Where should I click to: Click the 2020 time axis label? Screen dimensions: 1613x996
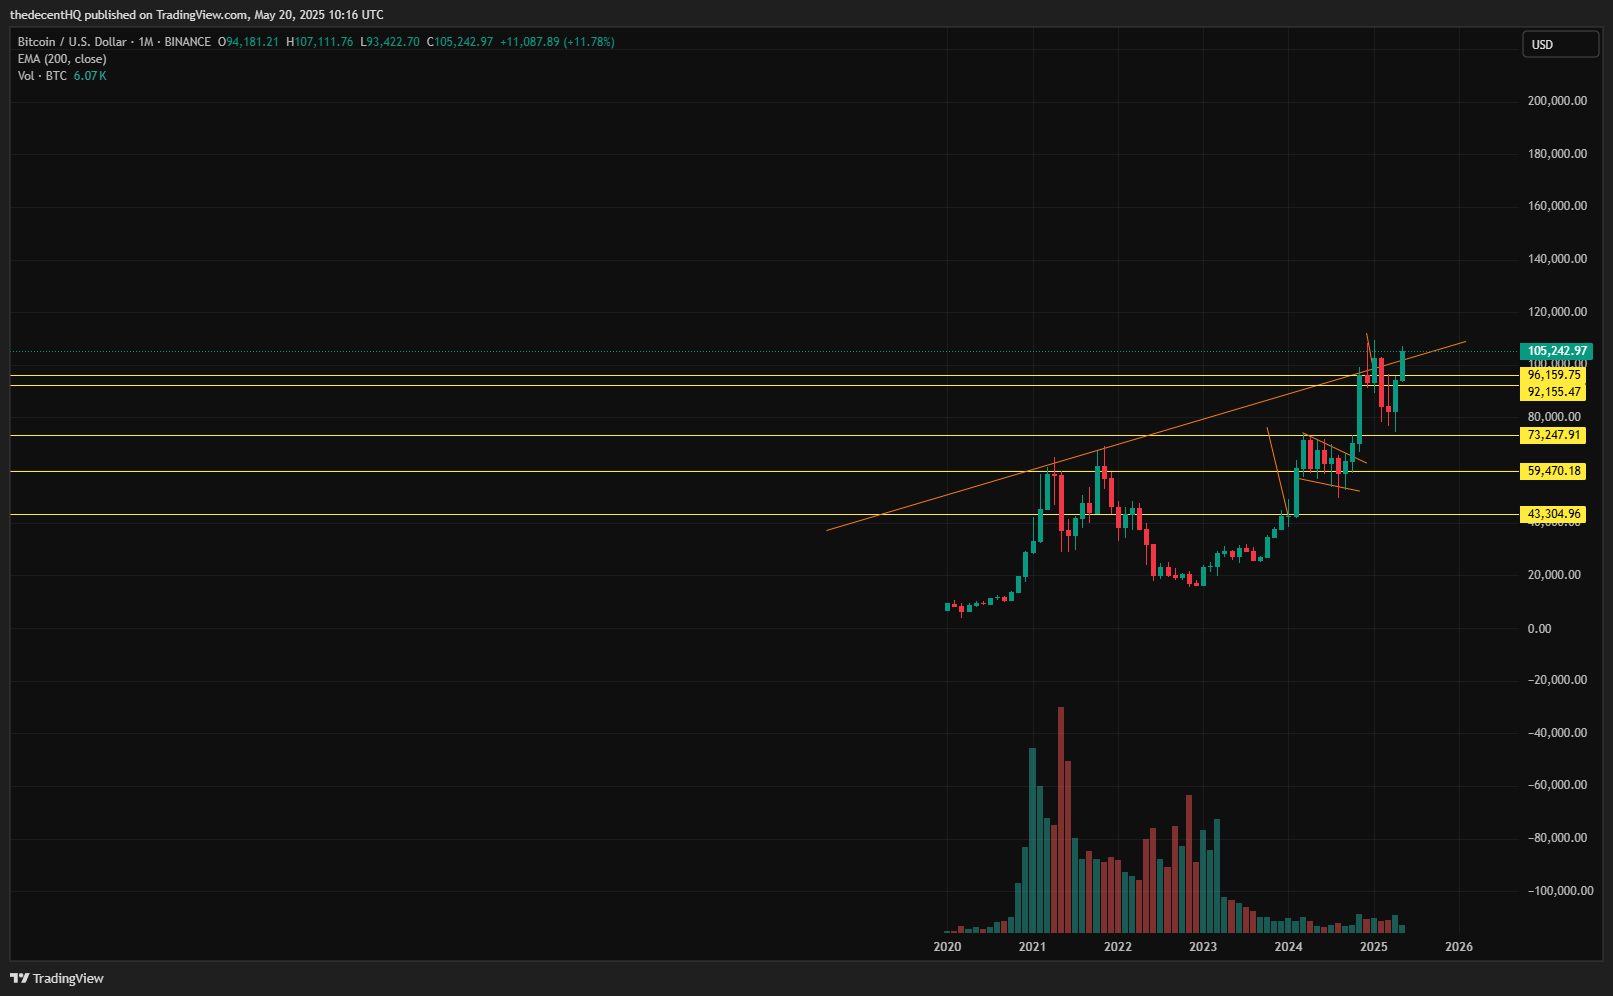[x=947, y=947]
